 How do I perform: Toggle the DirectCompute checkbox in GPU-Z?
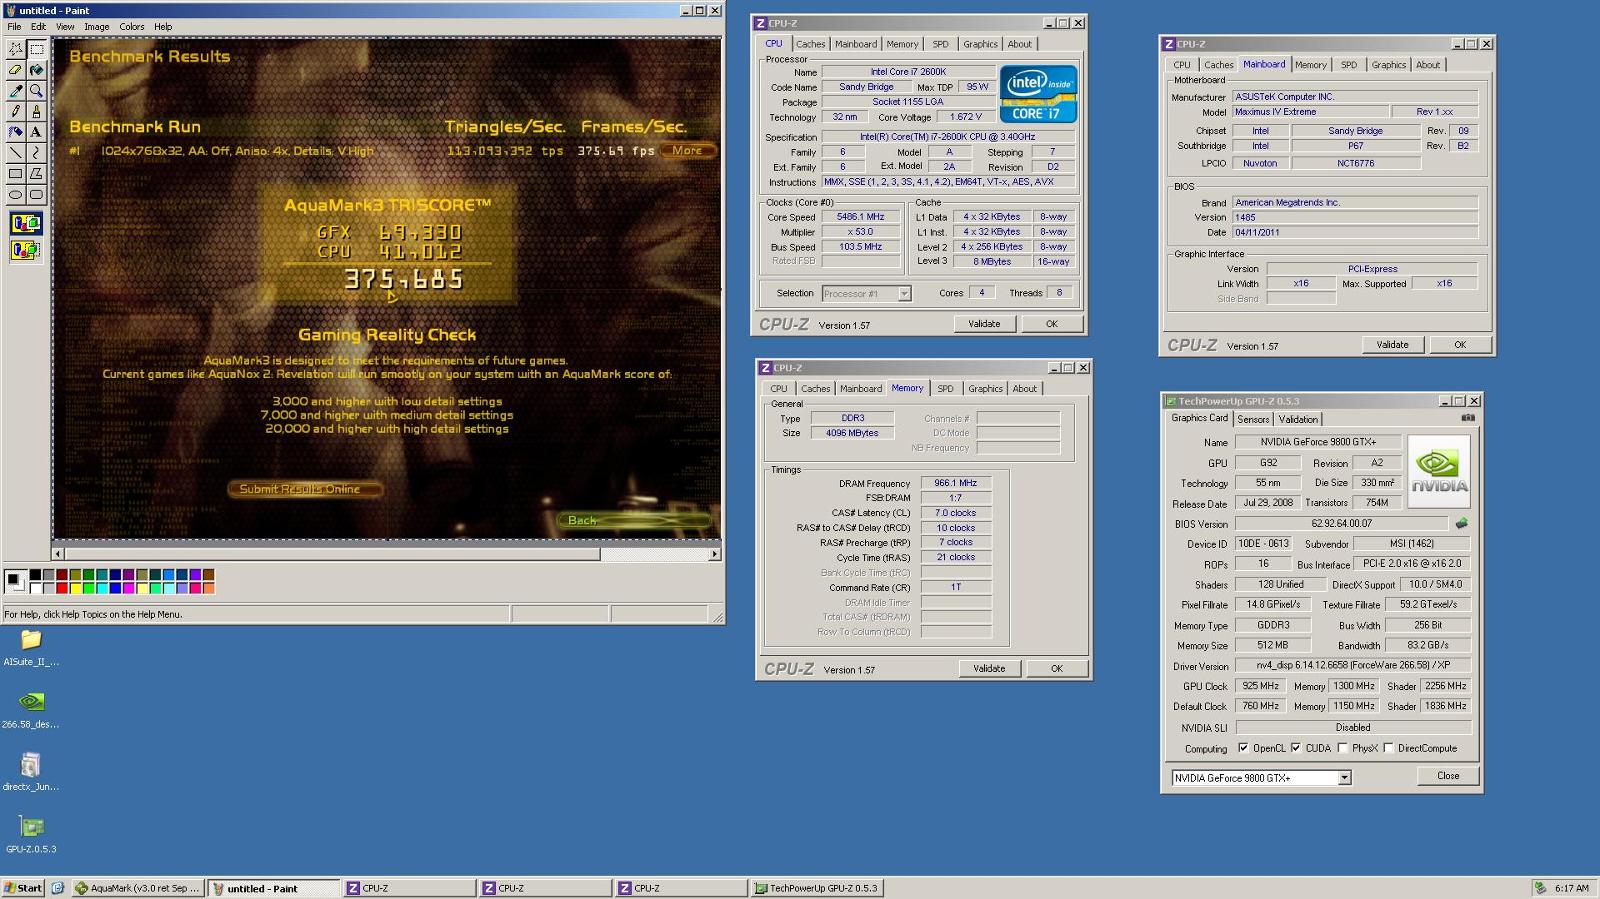click(x=1388, y=748)
